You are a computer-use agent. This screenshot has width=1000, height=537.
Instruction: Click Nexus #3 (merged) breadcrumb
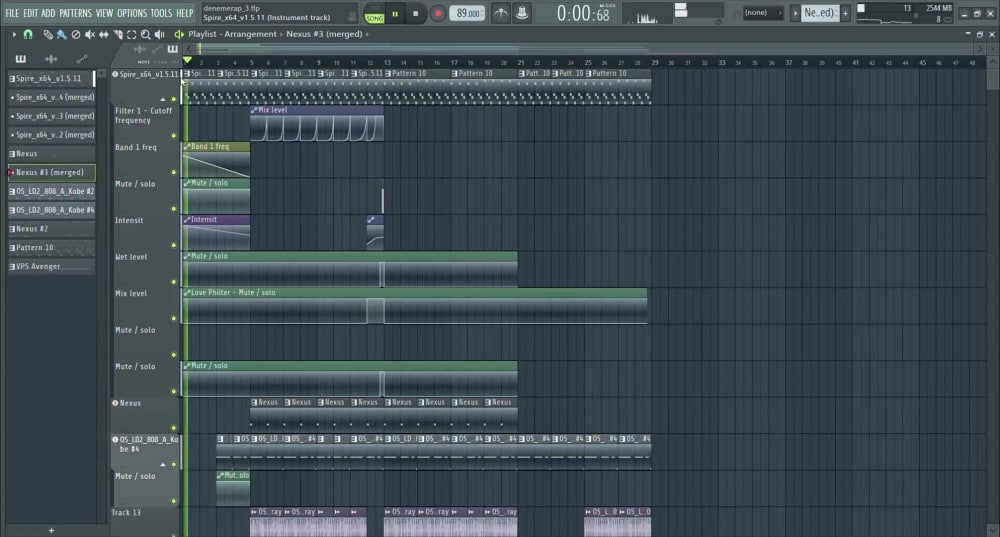324,34
